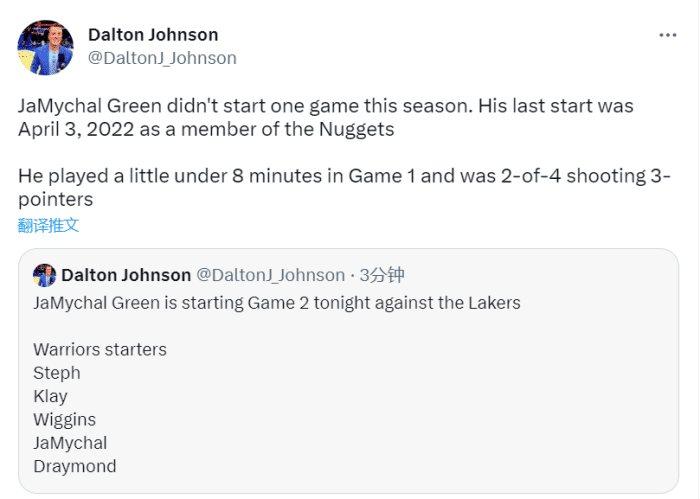Image resolution: width=700 pixels, height=499 pixels.
Task: Click the paragraph about 8 minutes in Game 1
Action: (x=344, y=187)
